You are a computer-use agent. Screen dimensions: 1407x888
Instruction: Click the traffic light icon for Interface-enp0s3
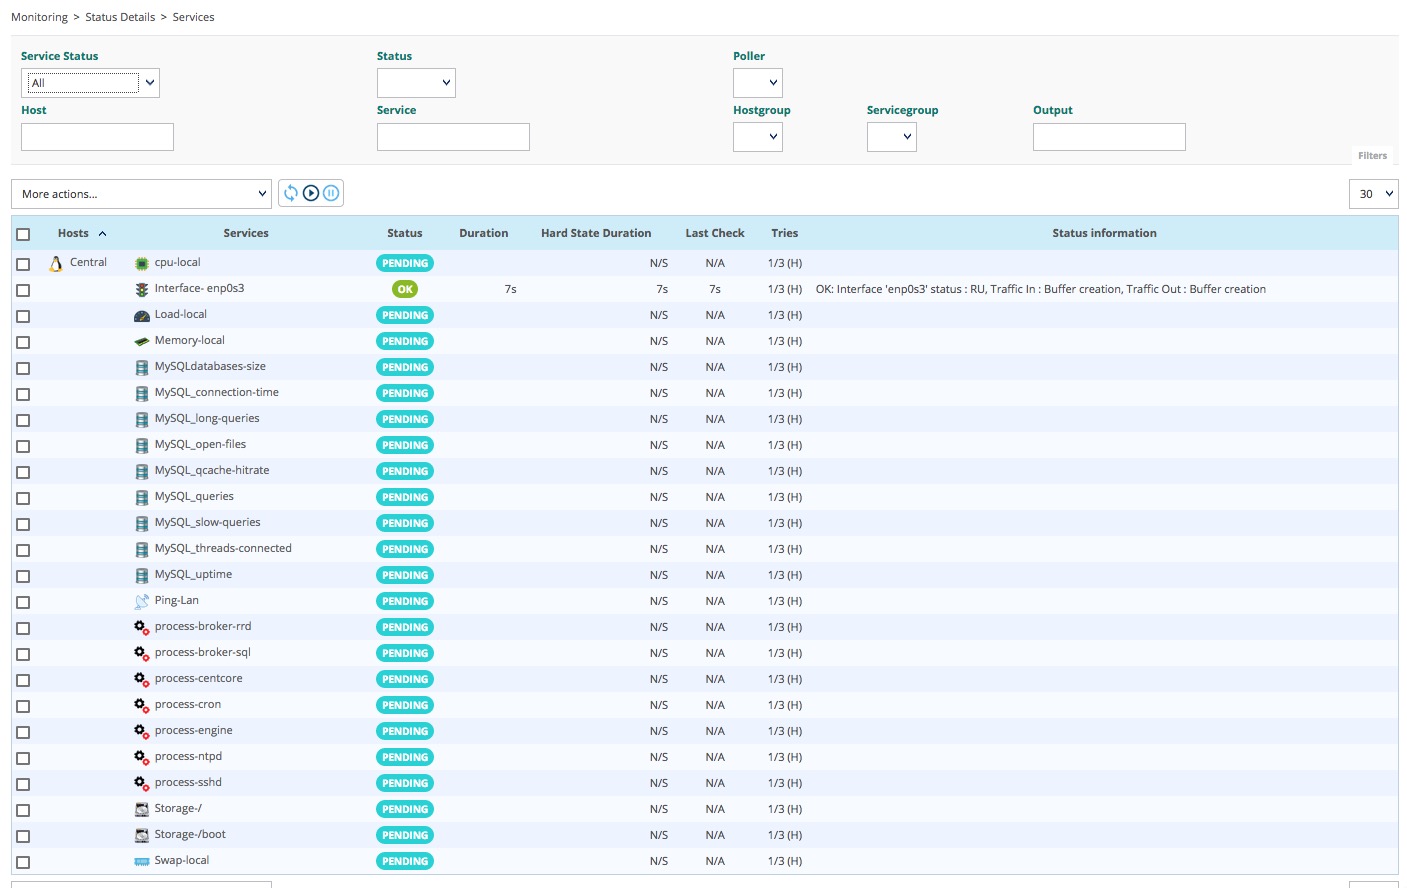tap(142, 289)
